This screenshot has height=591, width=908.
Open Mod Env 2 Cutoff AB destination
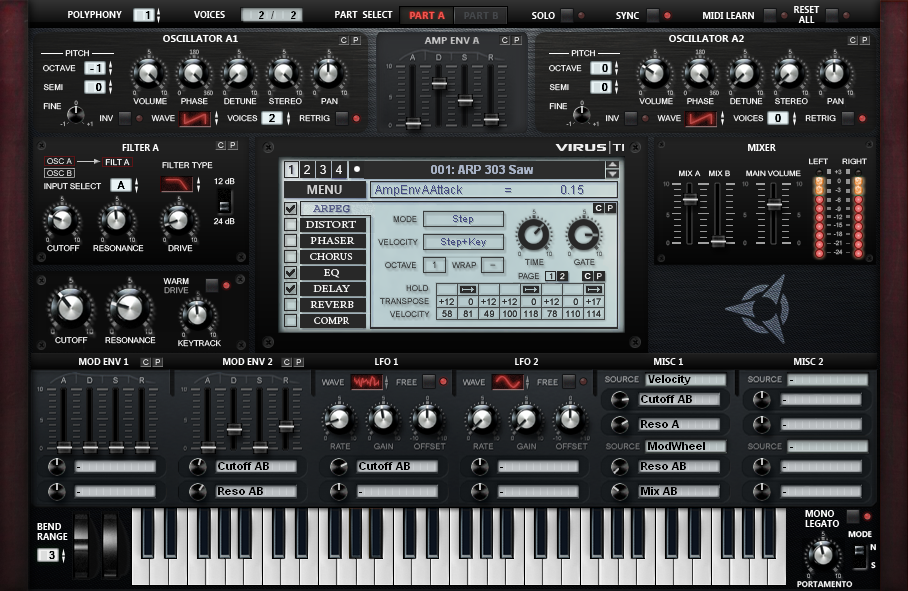(x=256, y=467)
